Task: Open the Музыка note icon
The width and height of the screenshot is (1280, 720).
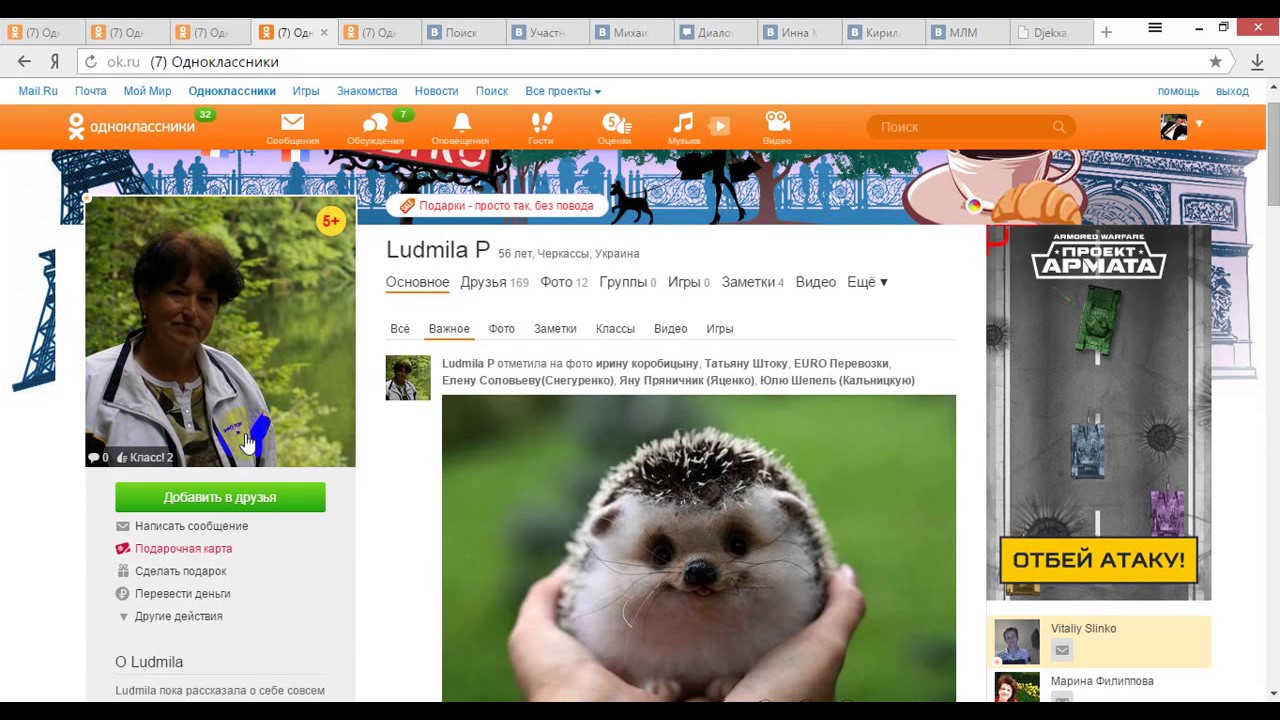Action: (x=683, y=123)
